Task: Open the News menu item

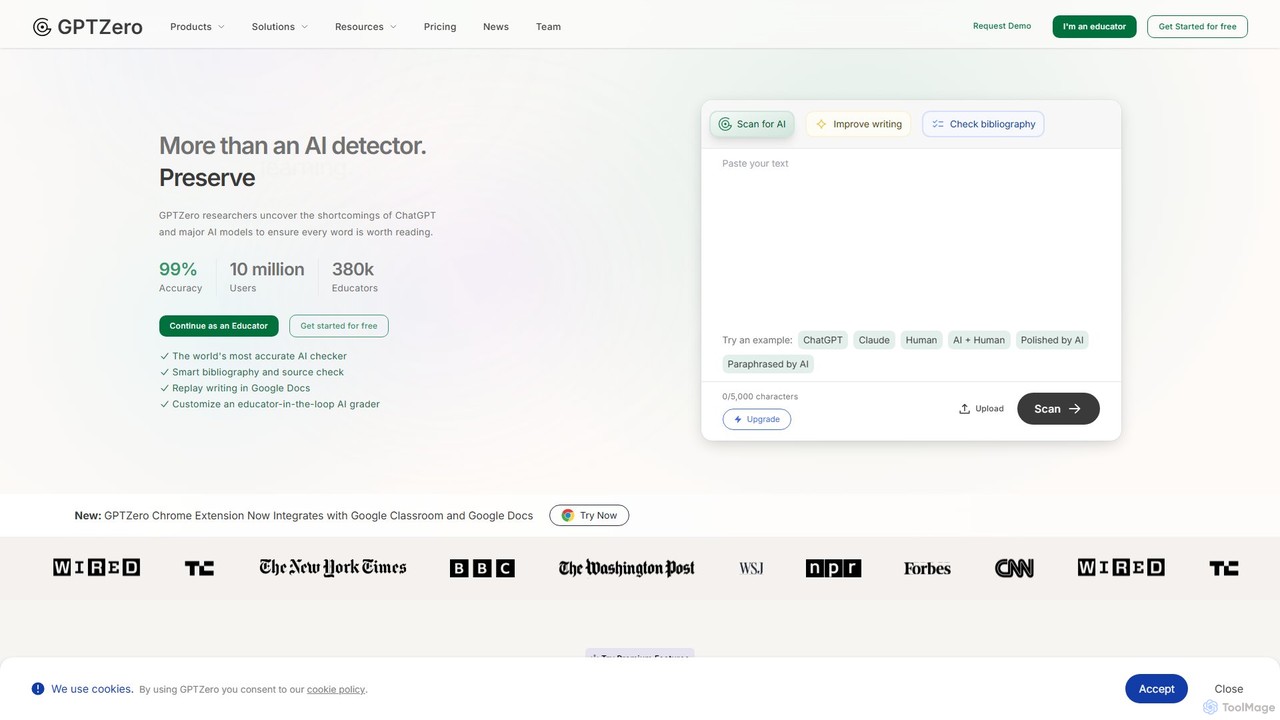Action: pos(496,27)
